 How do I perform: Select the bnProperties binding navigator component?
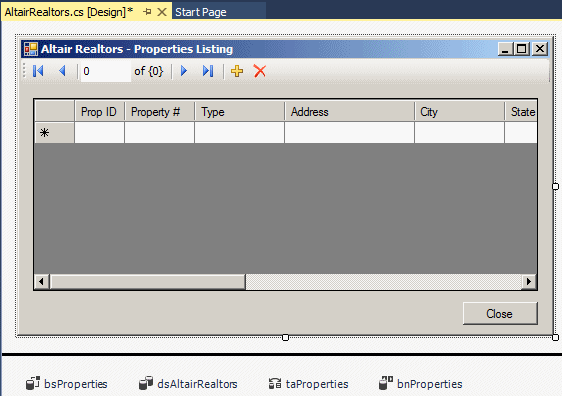pyautogui.click(x=421, y=383)
